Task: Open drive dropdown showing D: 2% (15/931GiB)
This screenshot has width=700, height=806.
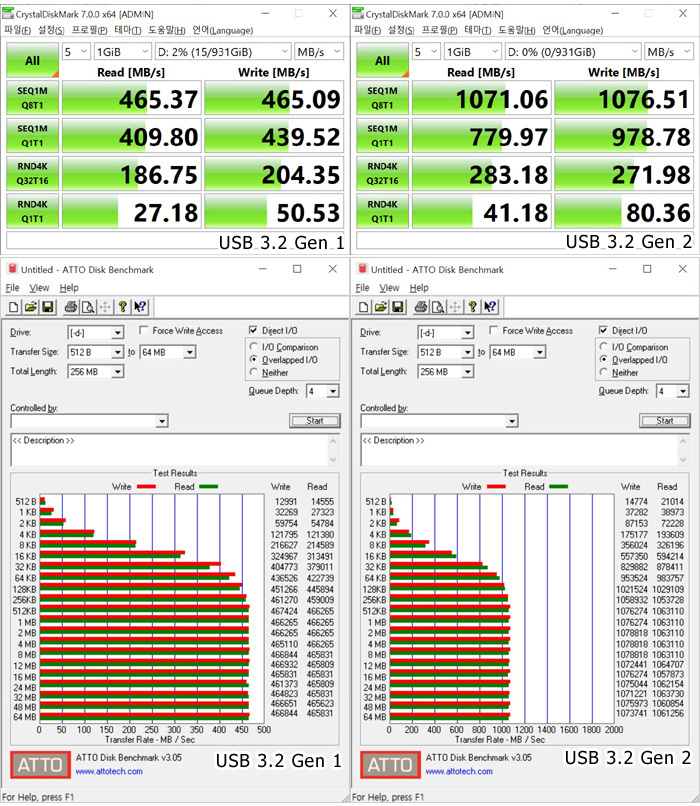Action: (224, 52)
